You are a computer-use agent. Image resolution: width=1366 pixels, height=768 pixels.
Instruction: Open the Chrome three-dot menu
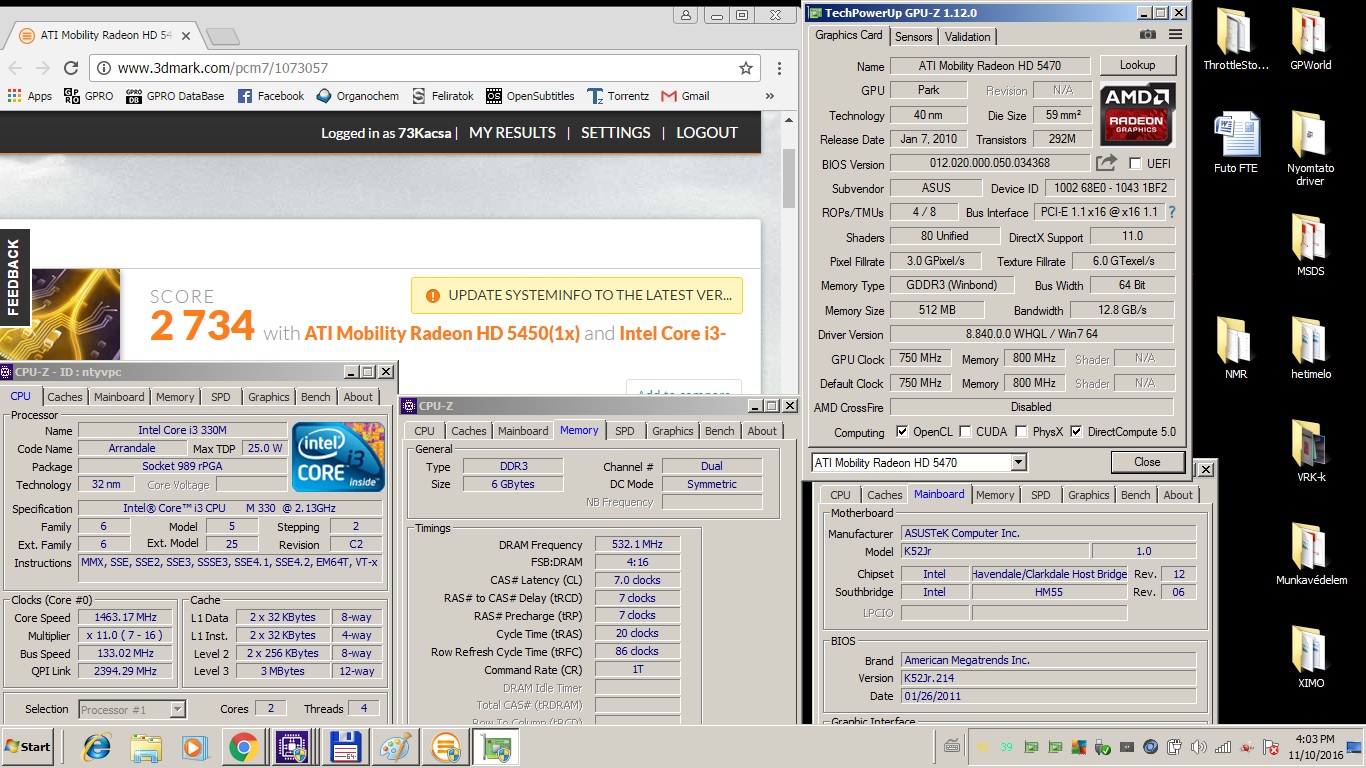pos(779,68)
